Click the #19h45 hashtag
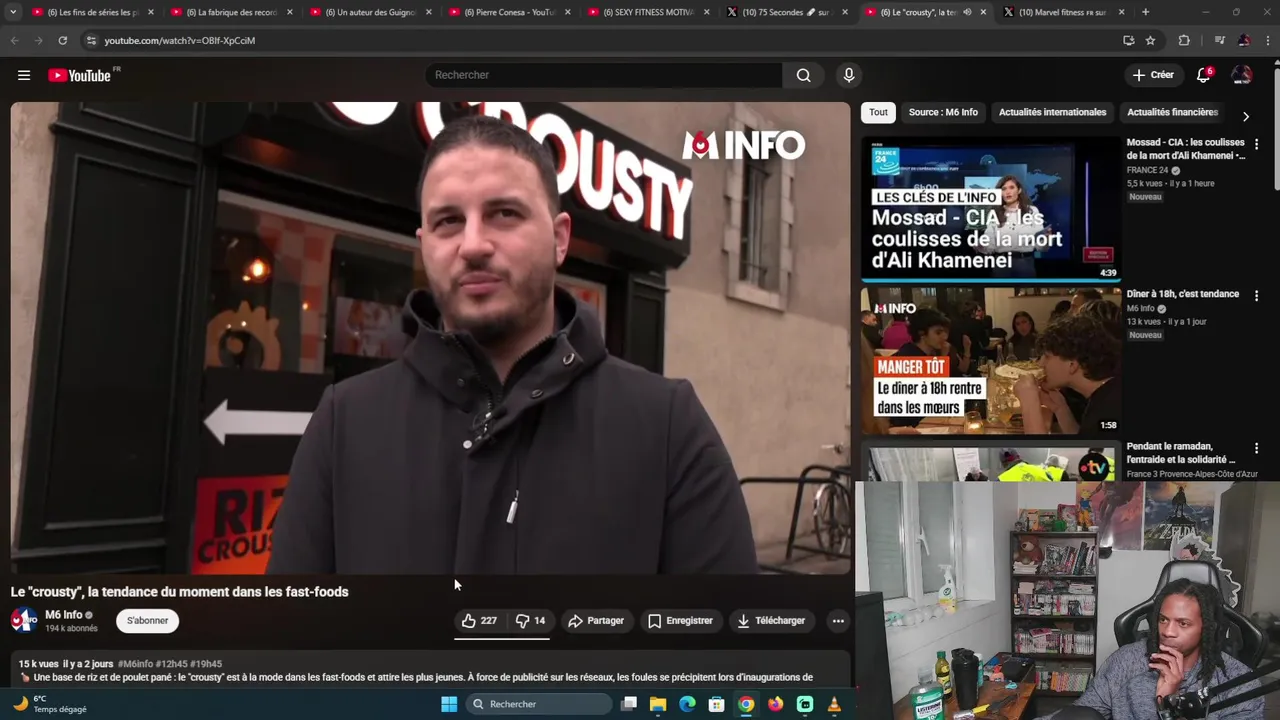The width and height of the screenshot is (1280, 720). 206,664
